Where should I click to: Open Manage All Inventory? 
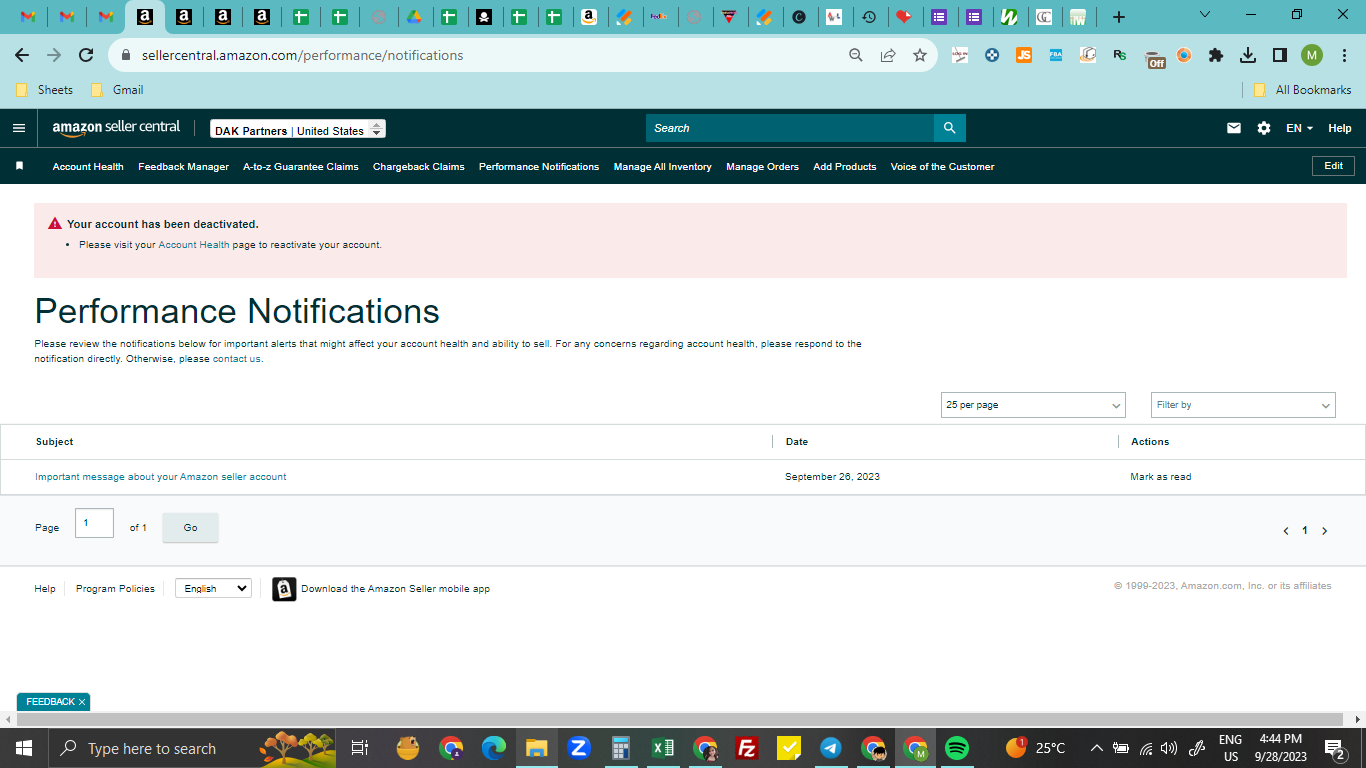pos(663,167)
